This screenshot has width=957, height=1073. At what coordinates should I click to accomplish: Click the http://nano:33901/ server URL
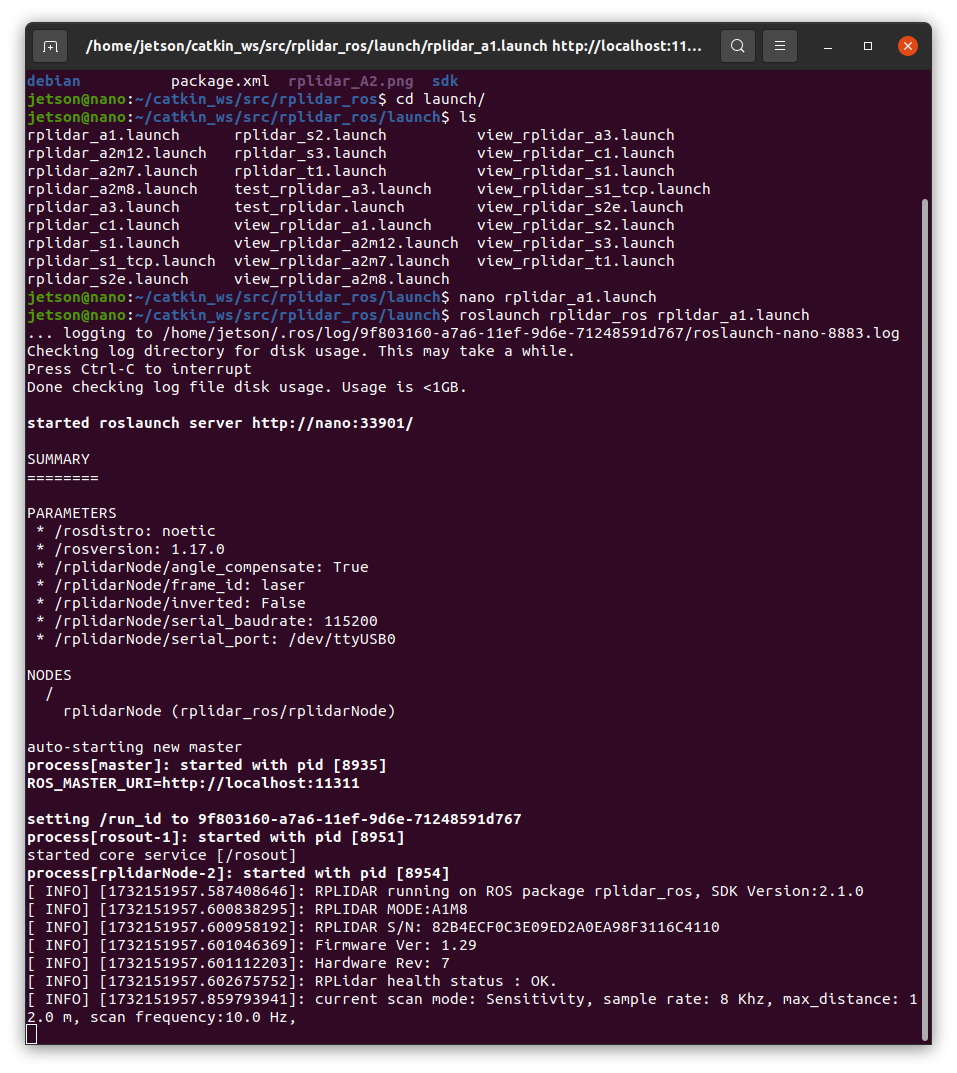point(333,424)
